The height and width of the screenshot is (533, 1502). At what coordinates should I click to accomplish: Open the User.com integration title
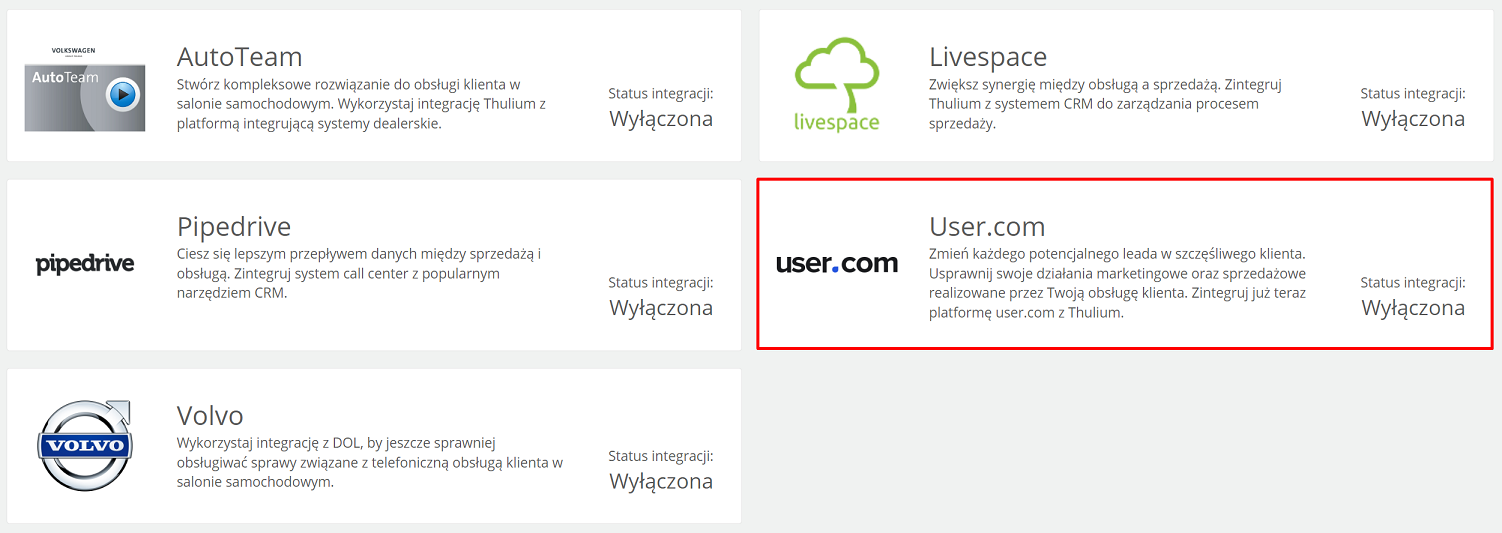pos(987,226)
